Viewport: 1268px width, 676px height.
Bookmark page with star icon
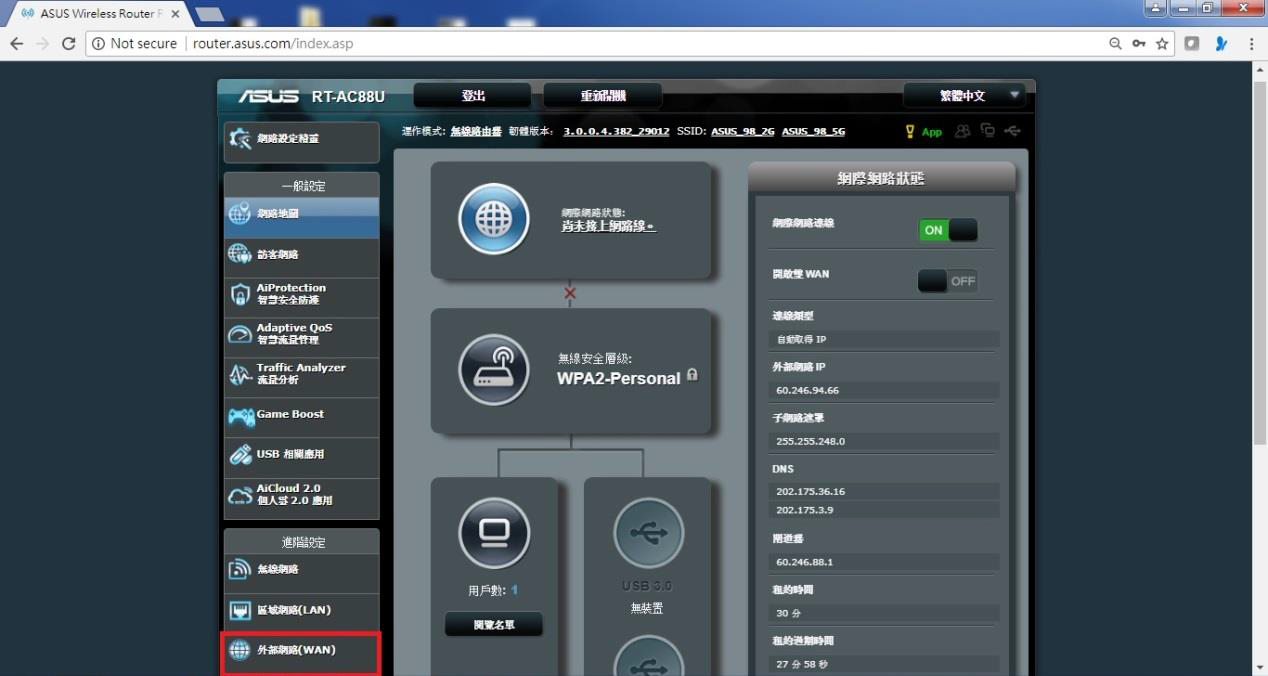[x=1162, y=44]
